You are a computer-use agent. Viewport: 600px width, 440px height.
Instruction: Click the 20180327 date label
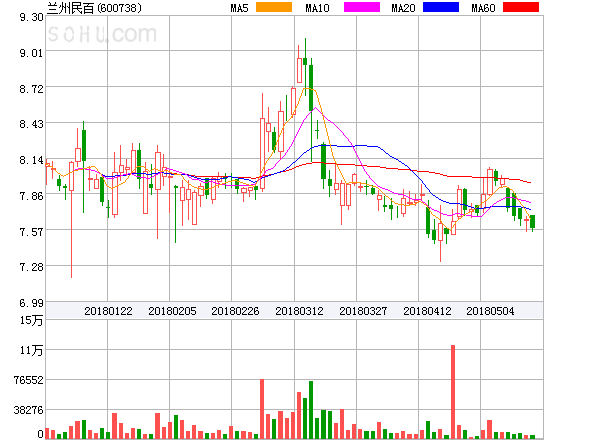[363, 311]
